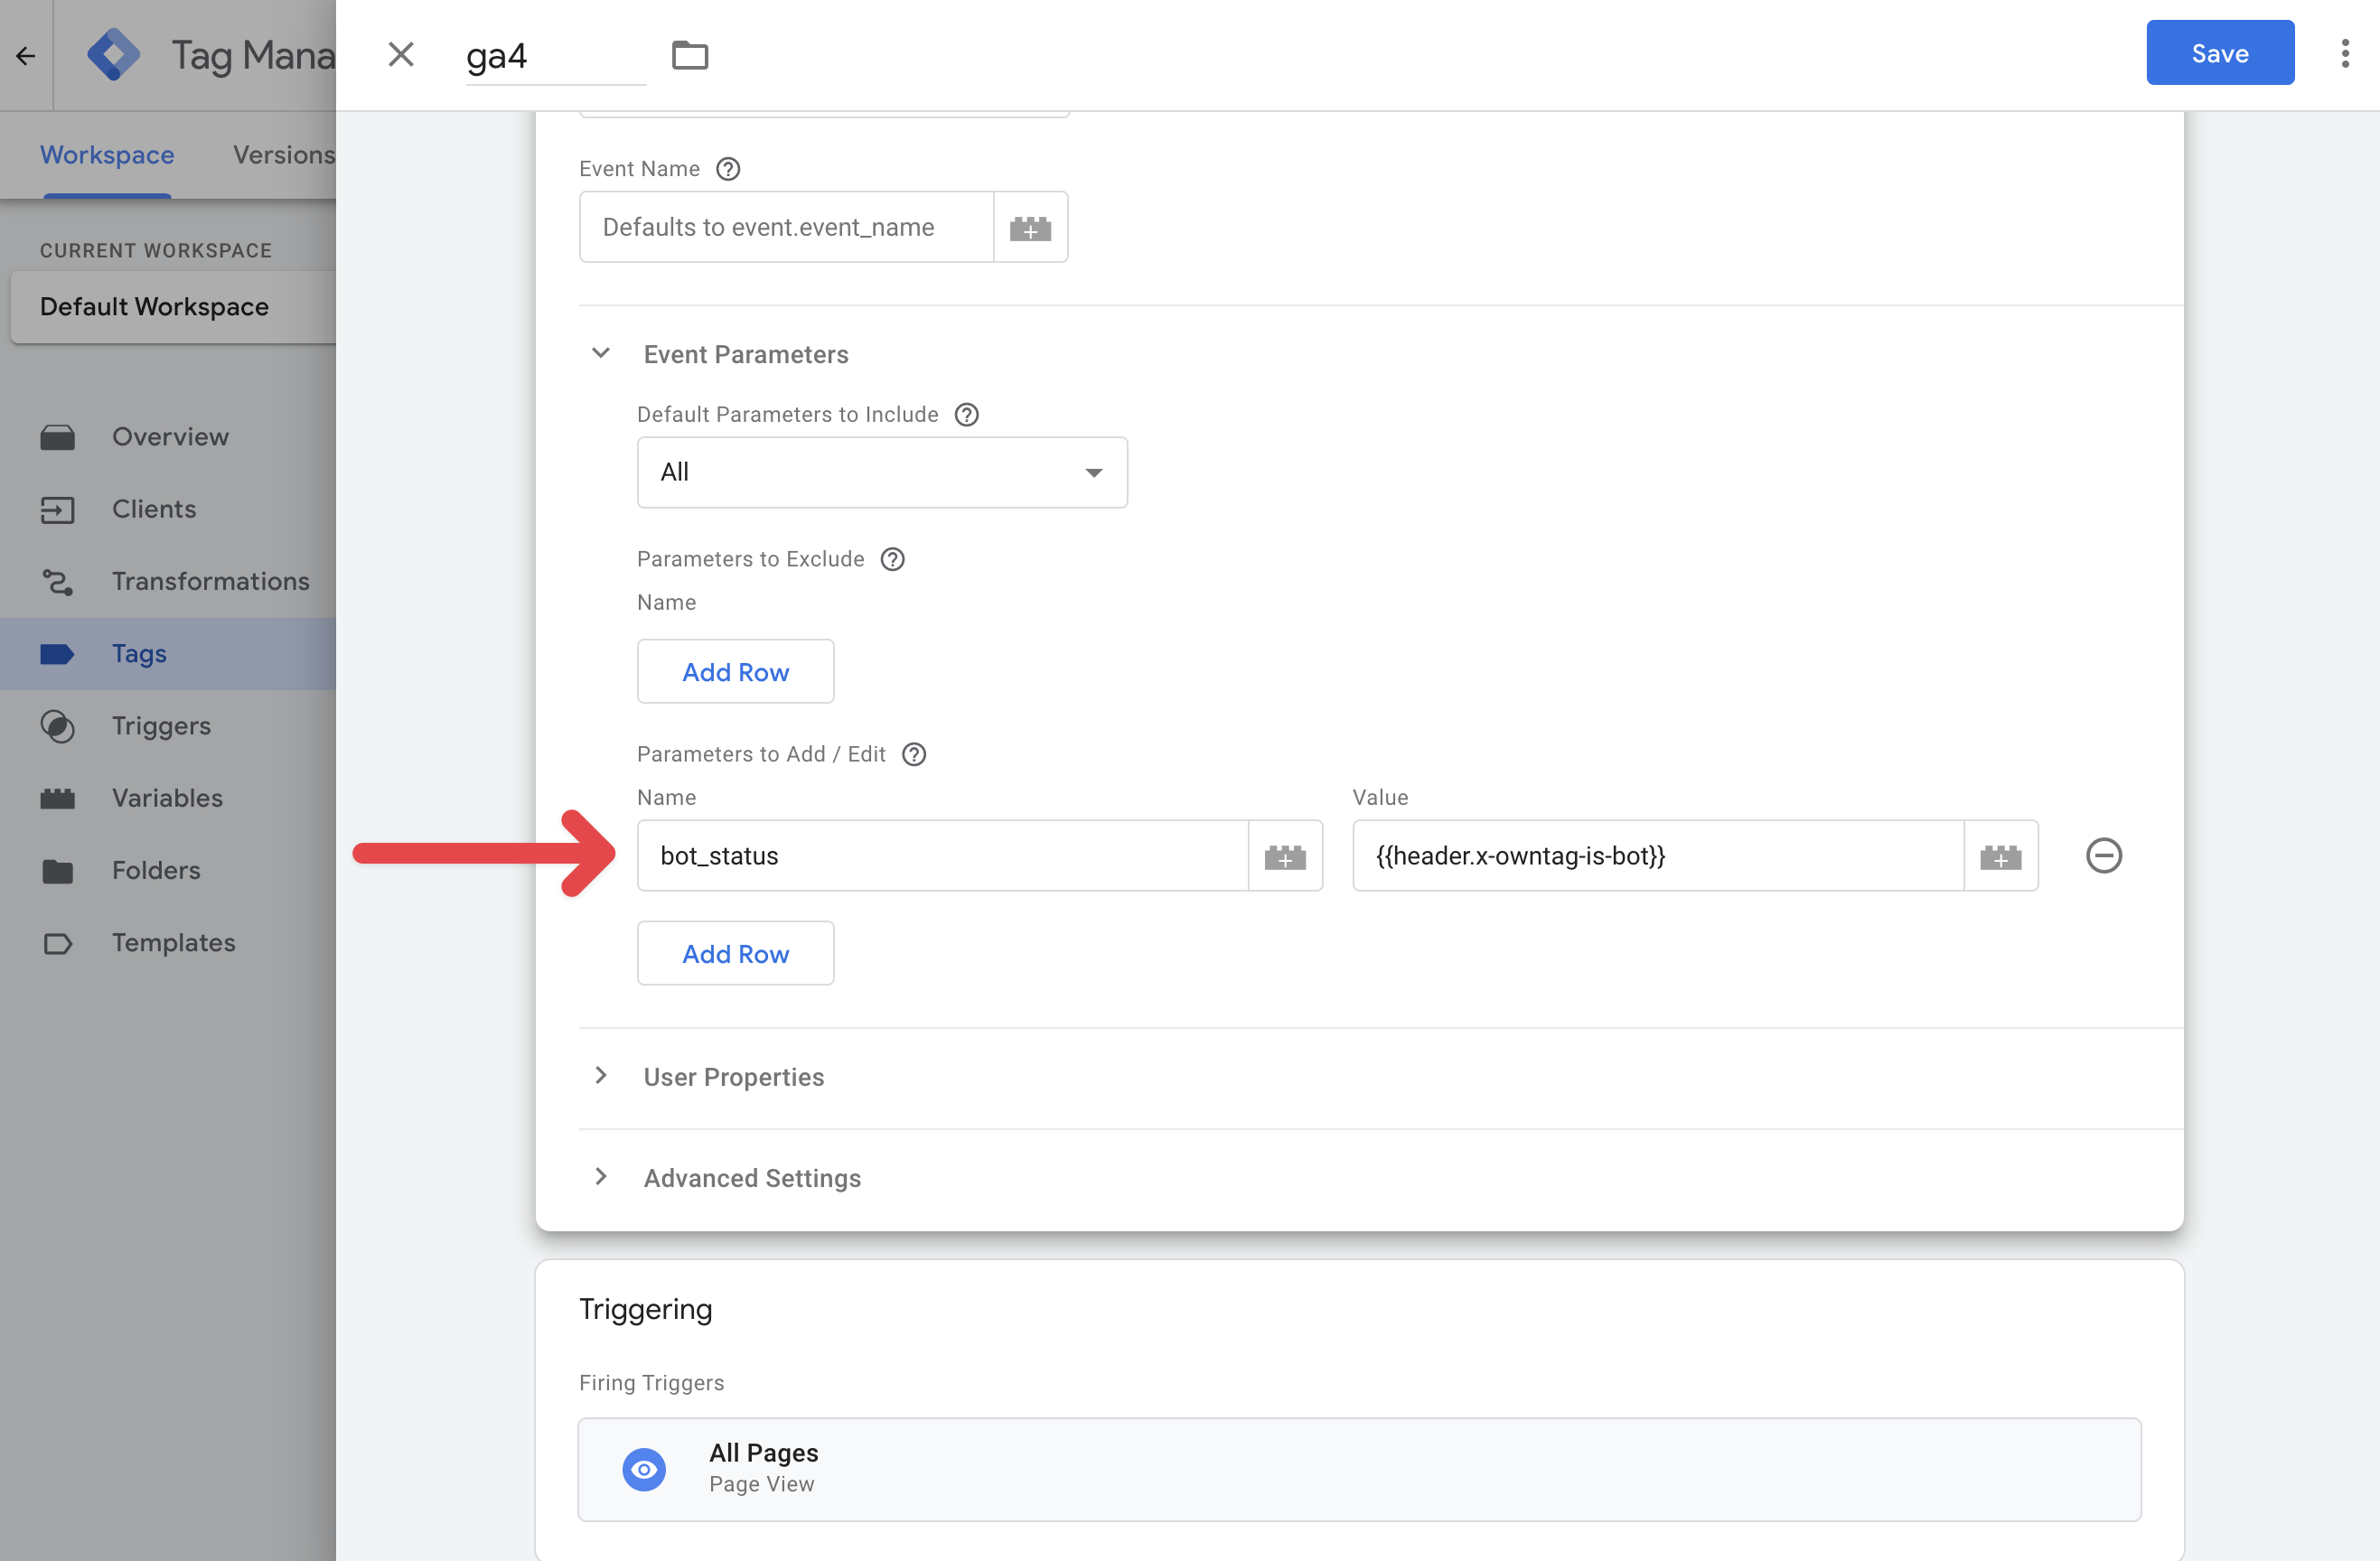Image resolution: width=2380 pixels, height=1561 pixels.
Task: Click the folder icon next to tag name
Action: 689,55
